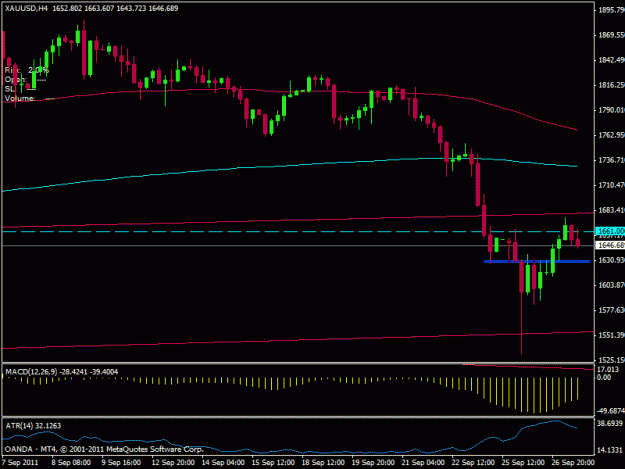This screenshot has width=625, height=469.
Task: Click the Risk 2.0% label
Action: (27, 70)
